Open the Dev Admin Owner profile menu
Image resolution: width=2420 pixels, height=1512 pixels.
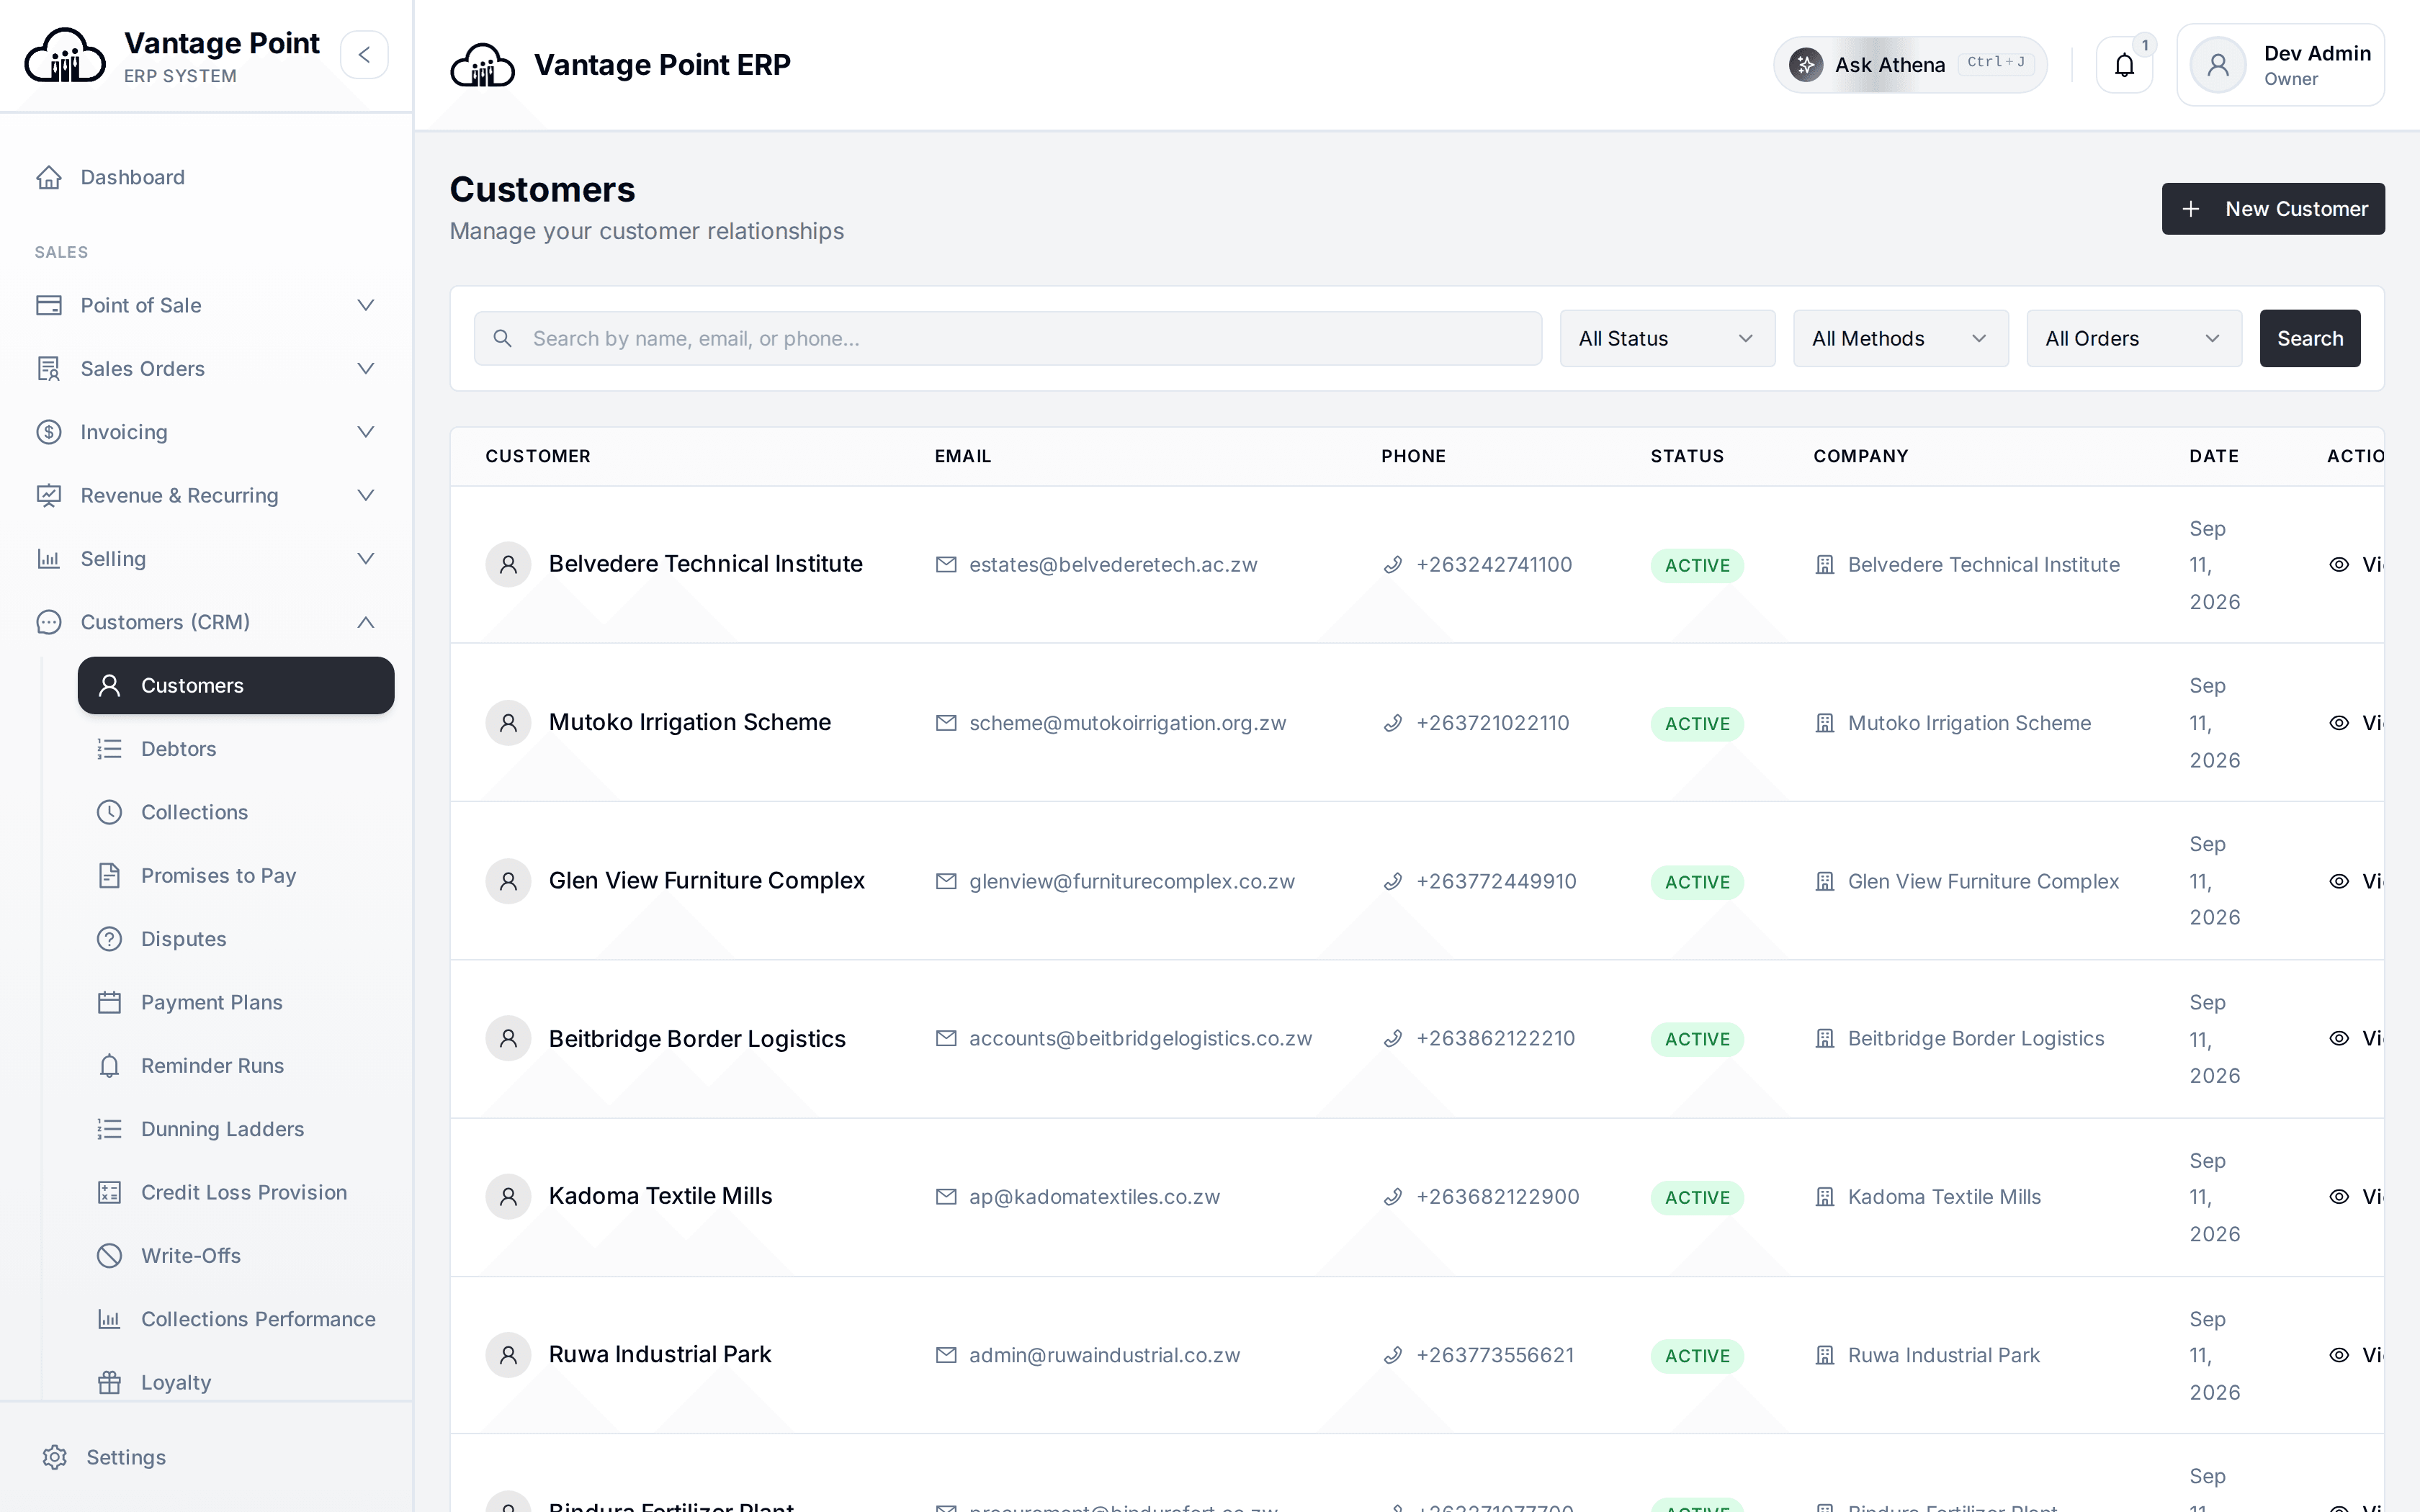point(2280,65)
